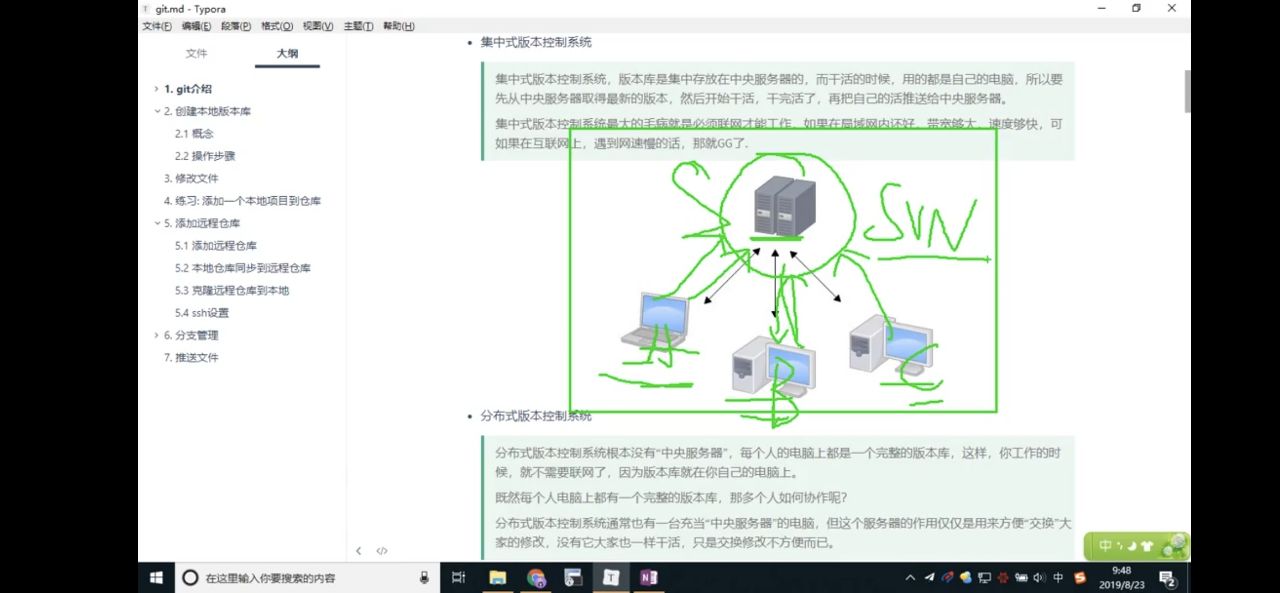Click the Sogou input method tray icon

tap(1079, 577)
